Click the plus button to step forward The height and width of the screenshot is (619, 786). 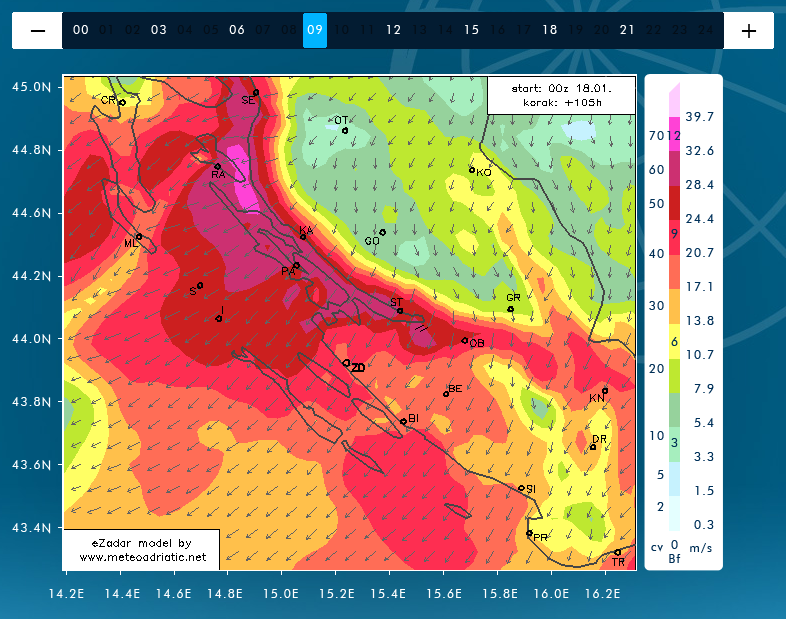[x=749, y=30]
